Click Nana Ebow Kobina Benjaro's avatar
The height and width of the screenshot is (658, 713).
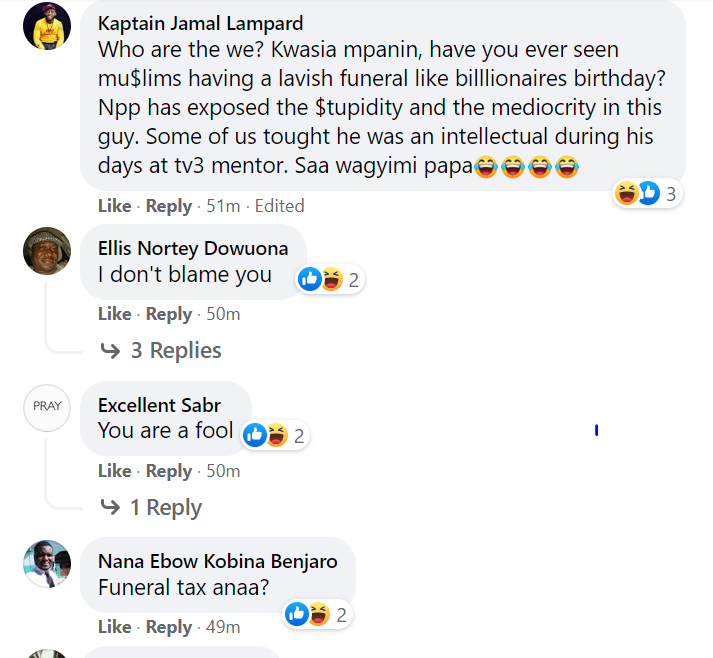pyautogui.click(x=47, y=564)
